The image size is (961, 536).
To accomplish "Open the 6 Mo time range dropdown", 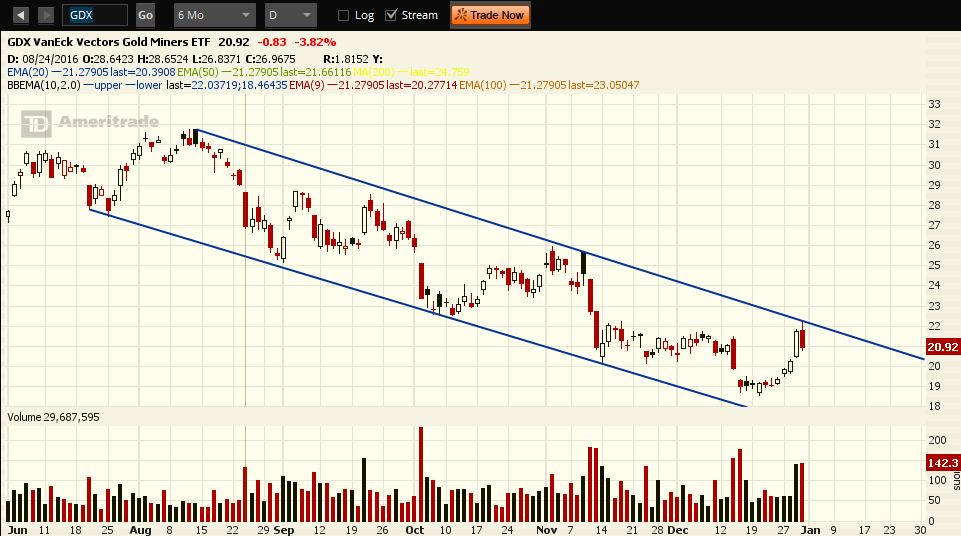I will click(x=213, y=15).
